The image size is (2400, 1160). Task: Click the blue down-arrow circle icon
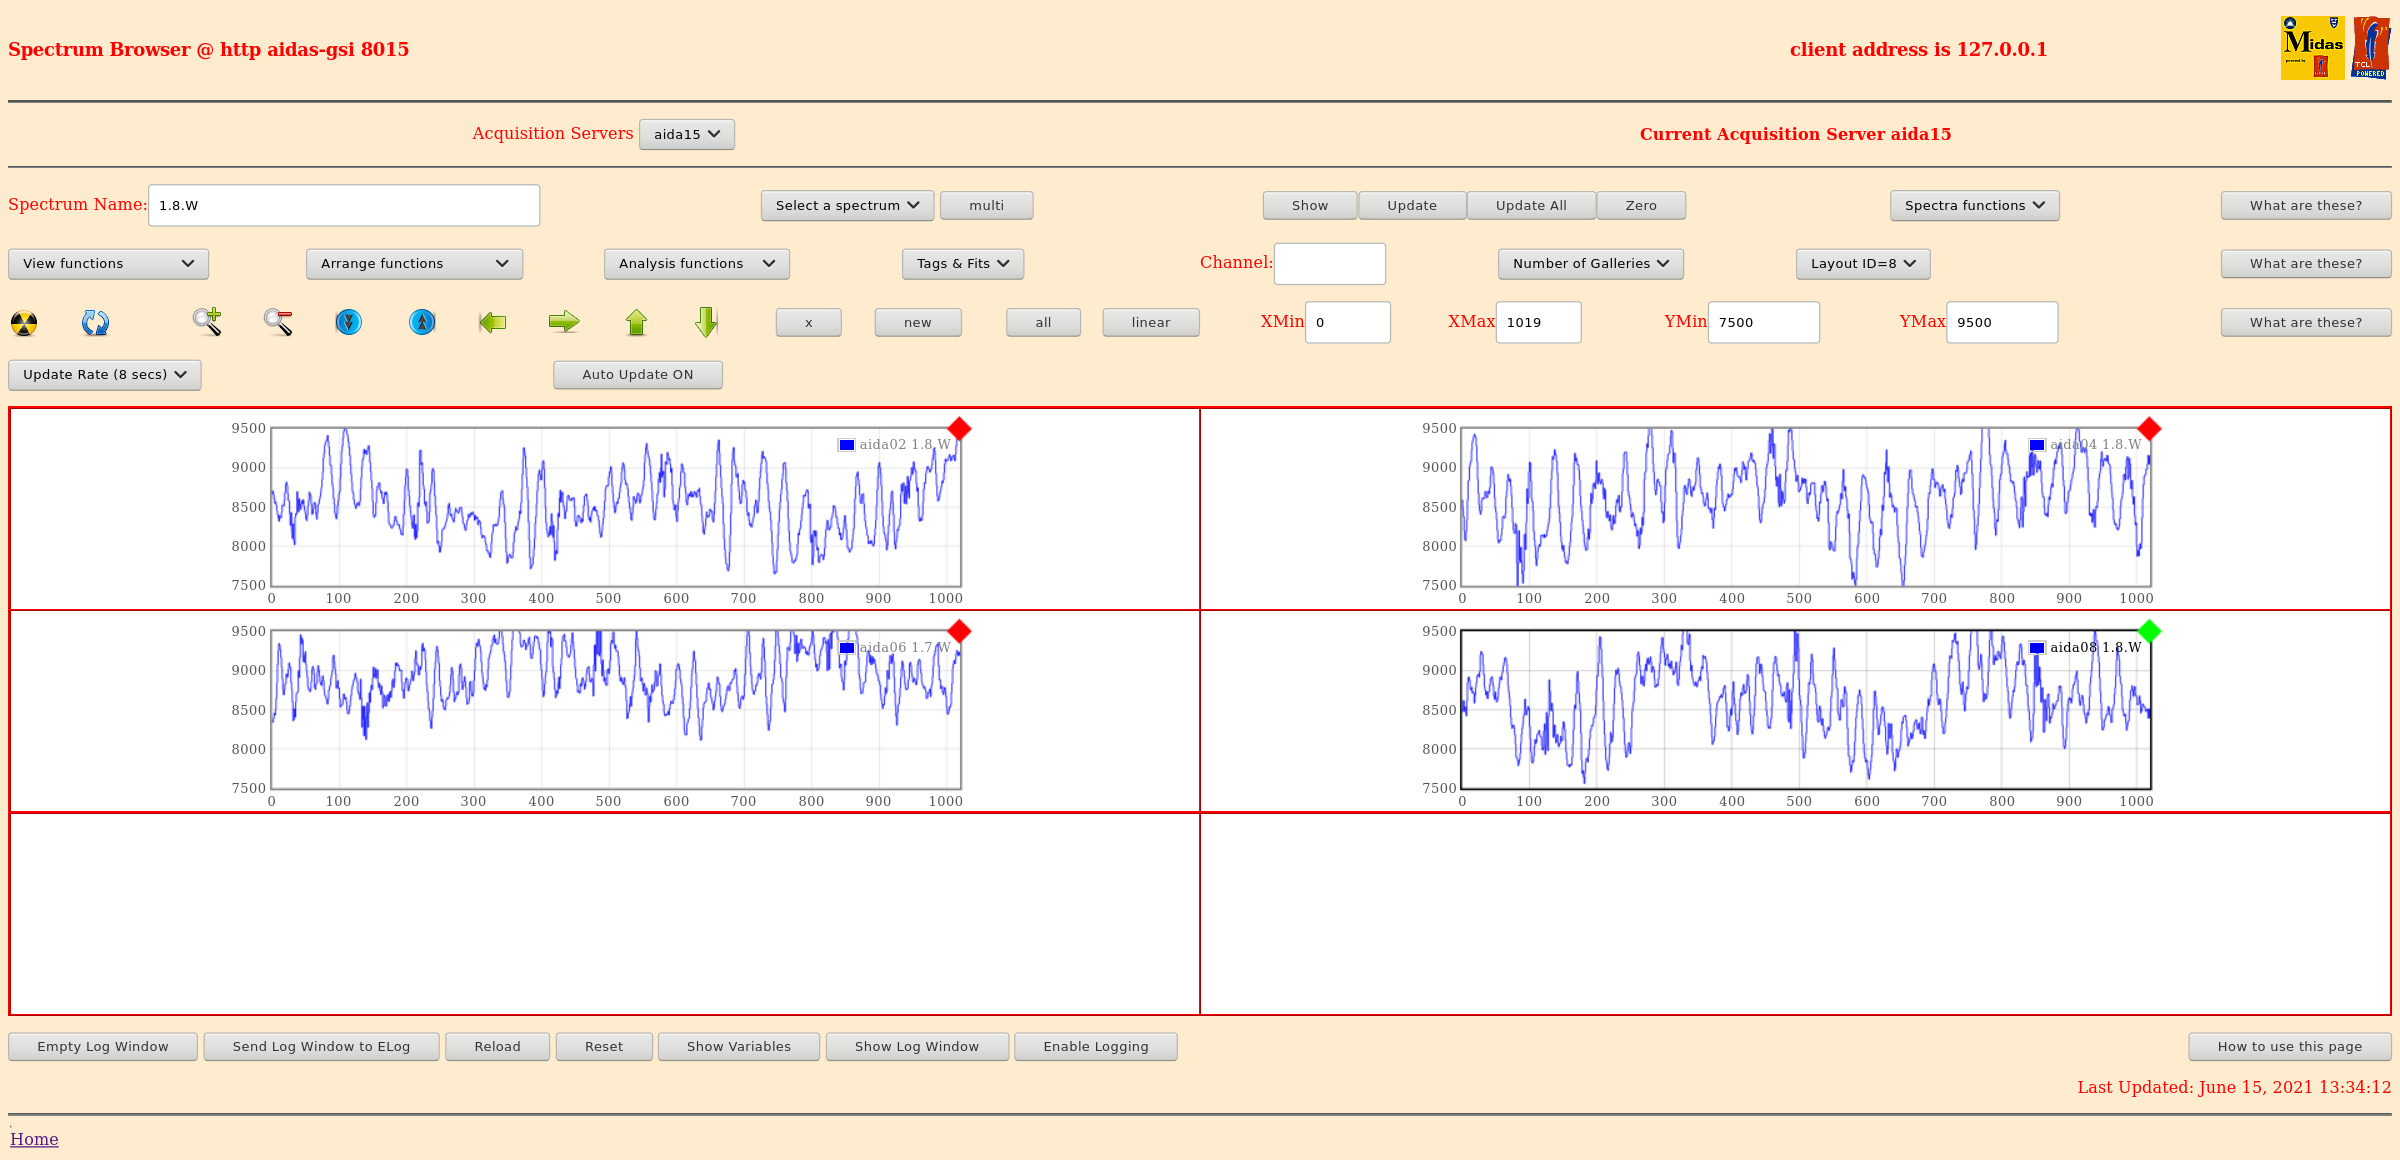click(x=348, y=322)
